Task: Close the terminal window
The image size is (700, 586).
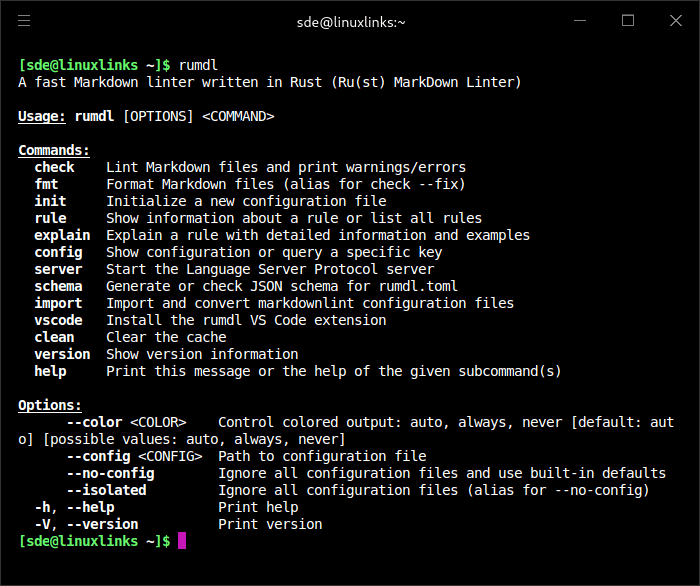Action: click(x=676, y=21)
